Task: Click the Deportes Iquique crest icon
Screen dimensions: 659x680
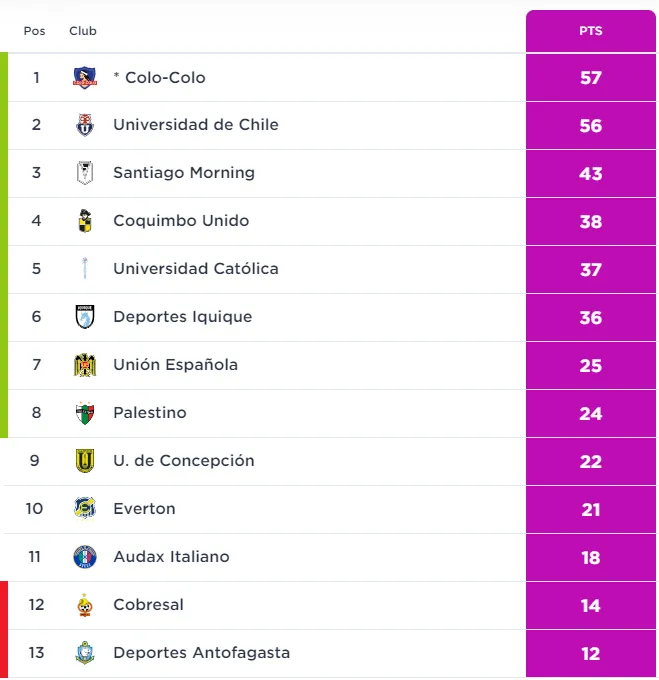Action: point(85,317)
